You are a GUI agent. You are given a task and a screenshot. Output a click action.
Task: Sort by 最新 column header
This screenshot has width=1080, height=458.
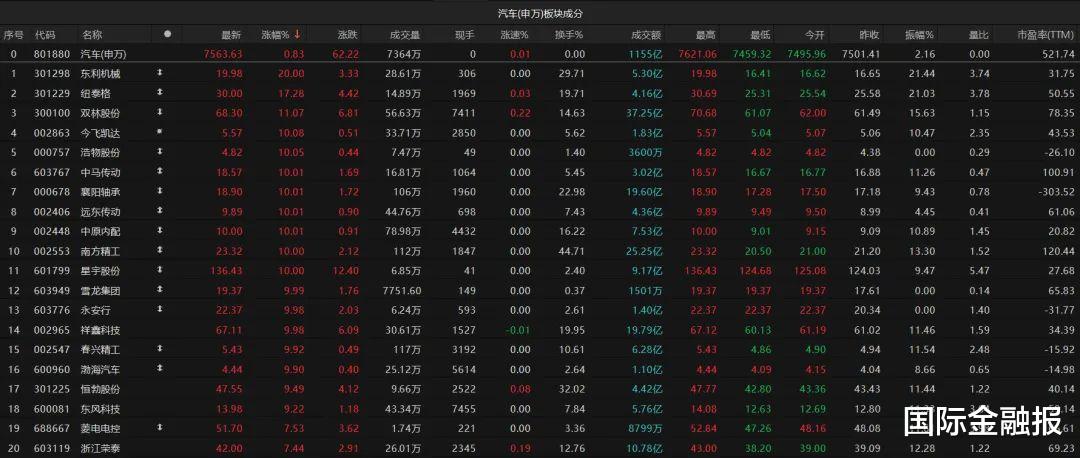pos(231,34)
